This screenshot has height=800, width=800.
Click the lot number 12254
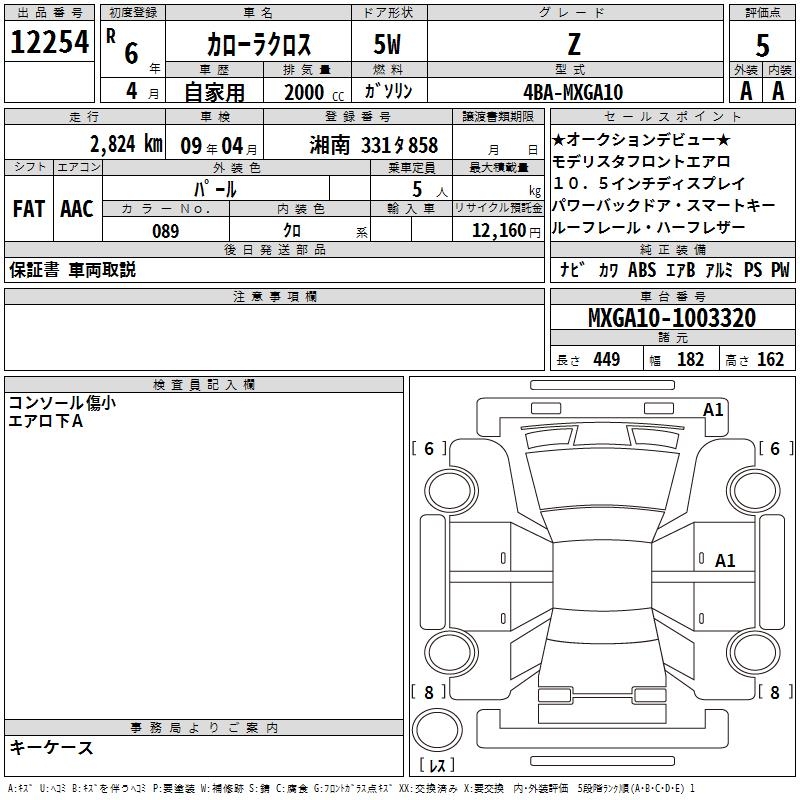(x=50, y=42)
